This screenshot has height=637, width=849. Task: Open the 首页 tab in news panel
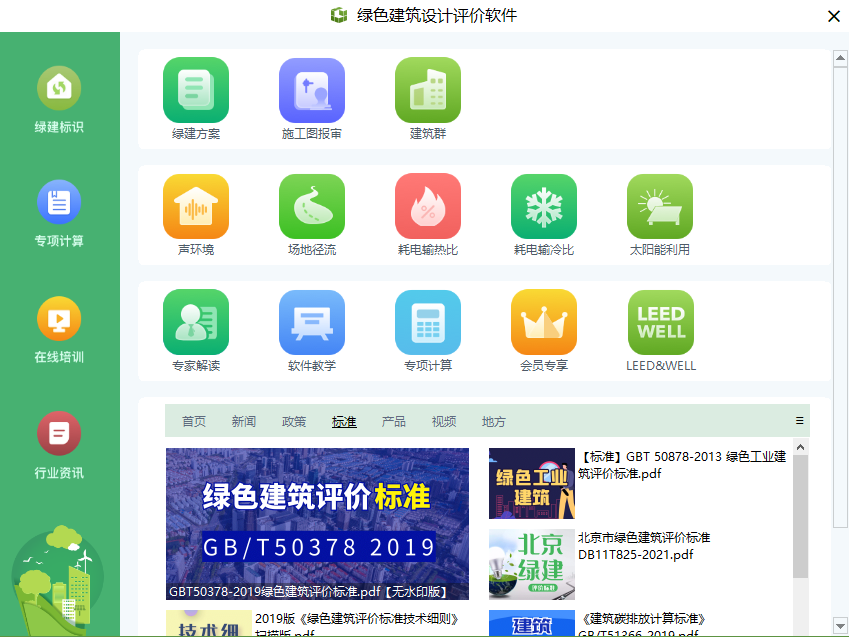[194, 422]
